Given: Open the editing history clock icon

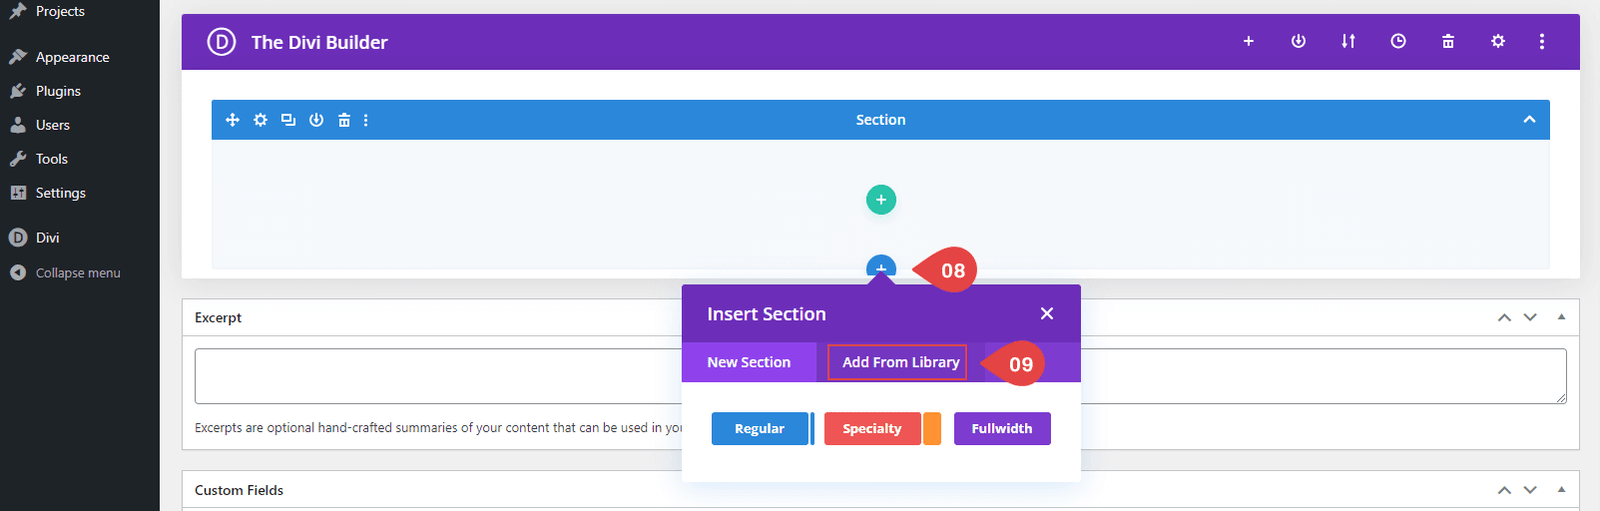Looking at the screenshot, I should [x=1398, y=41].
